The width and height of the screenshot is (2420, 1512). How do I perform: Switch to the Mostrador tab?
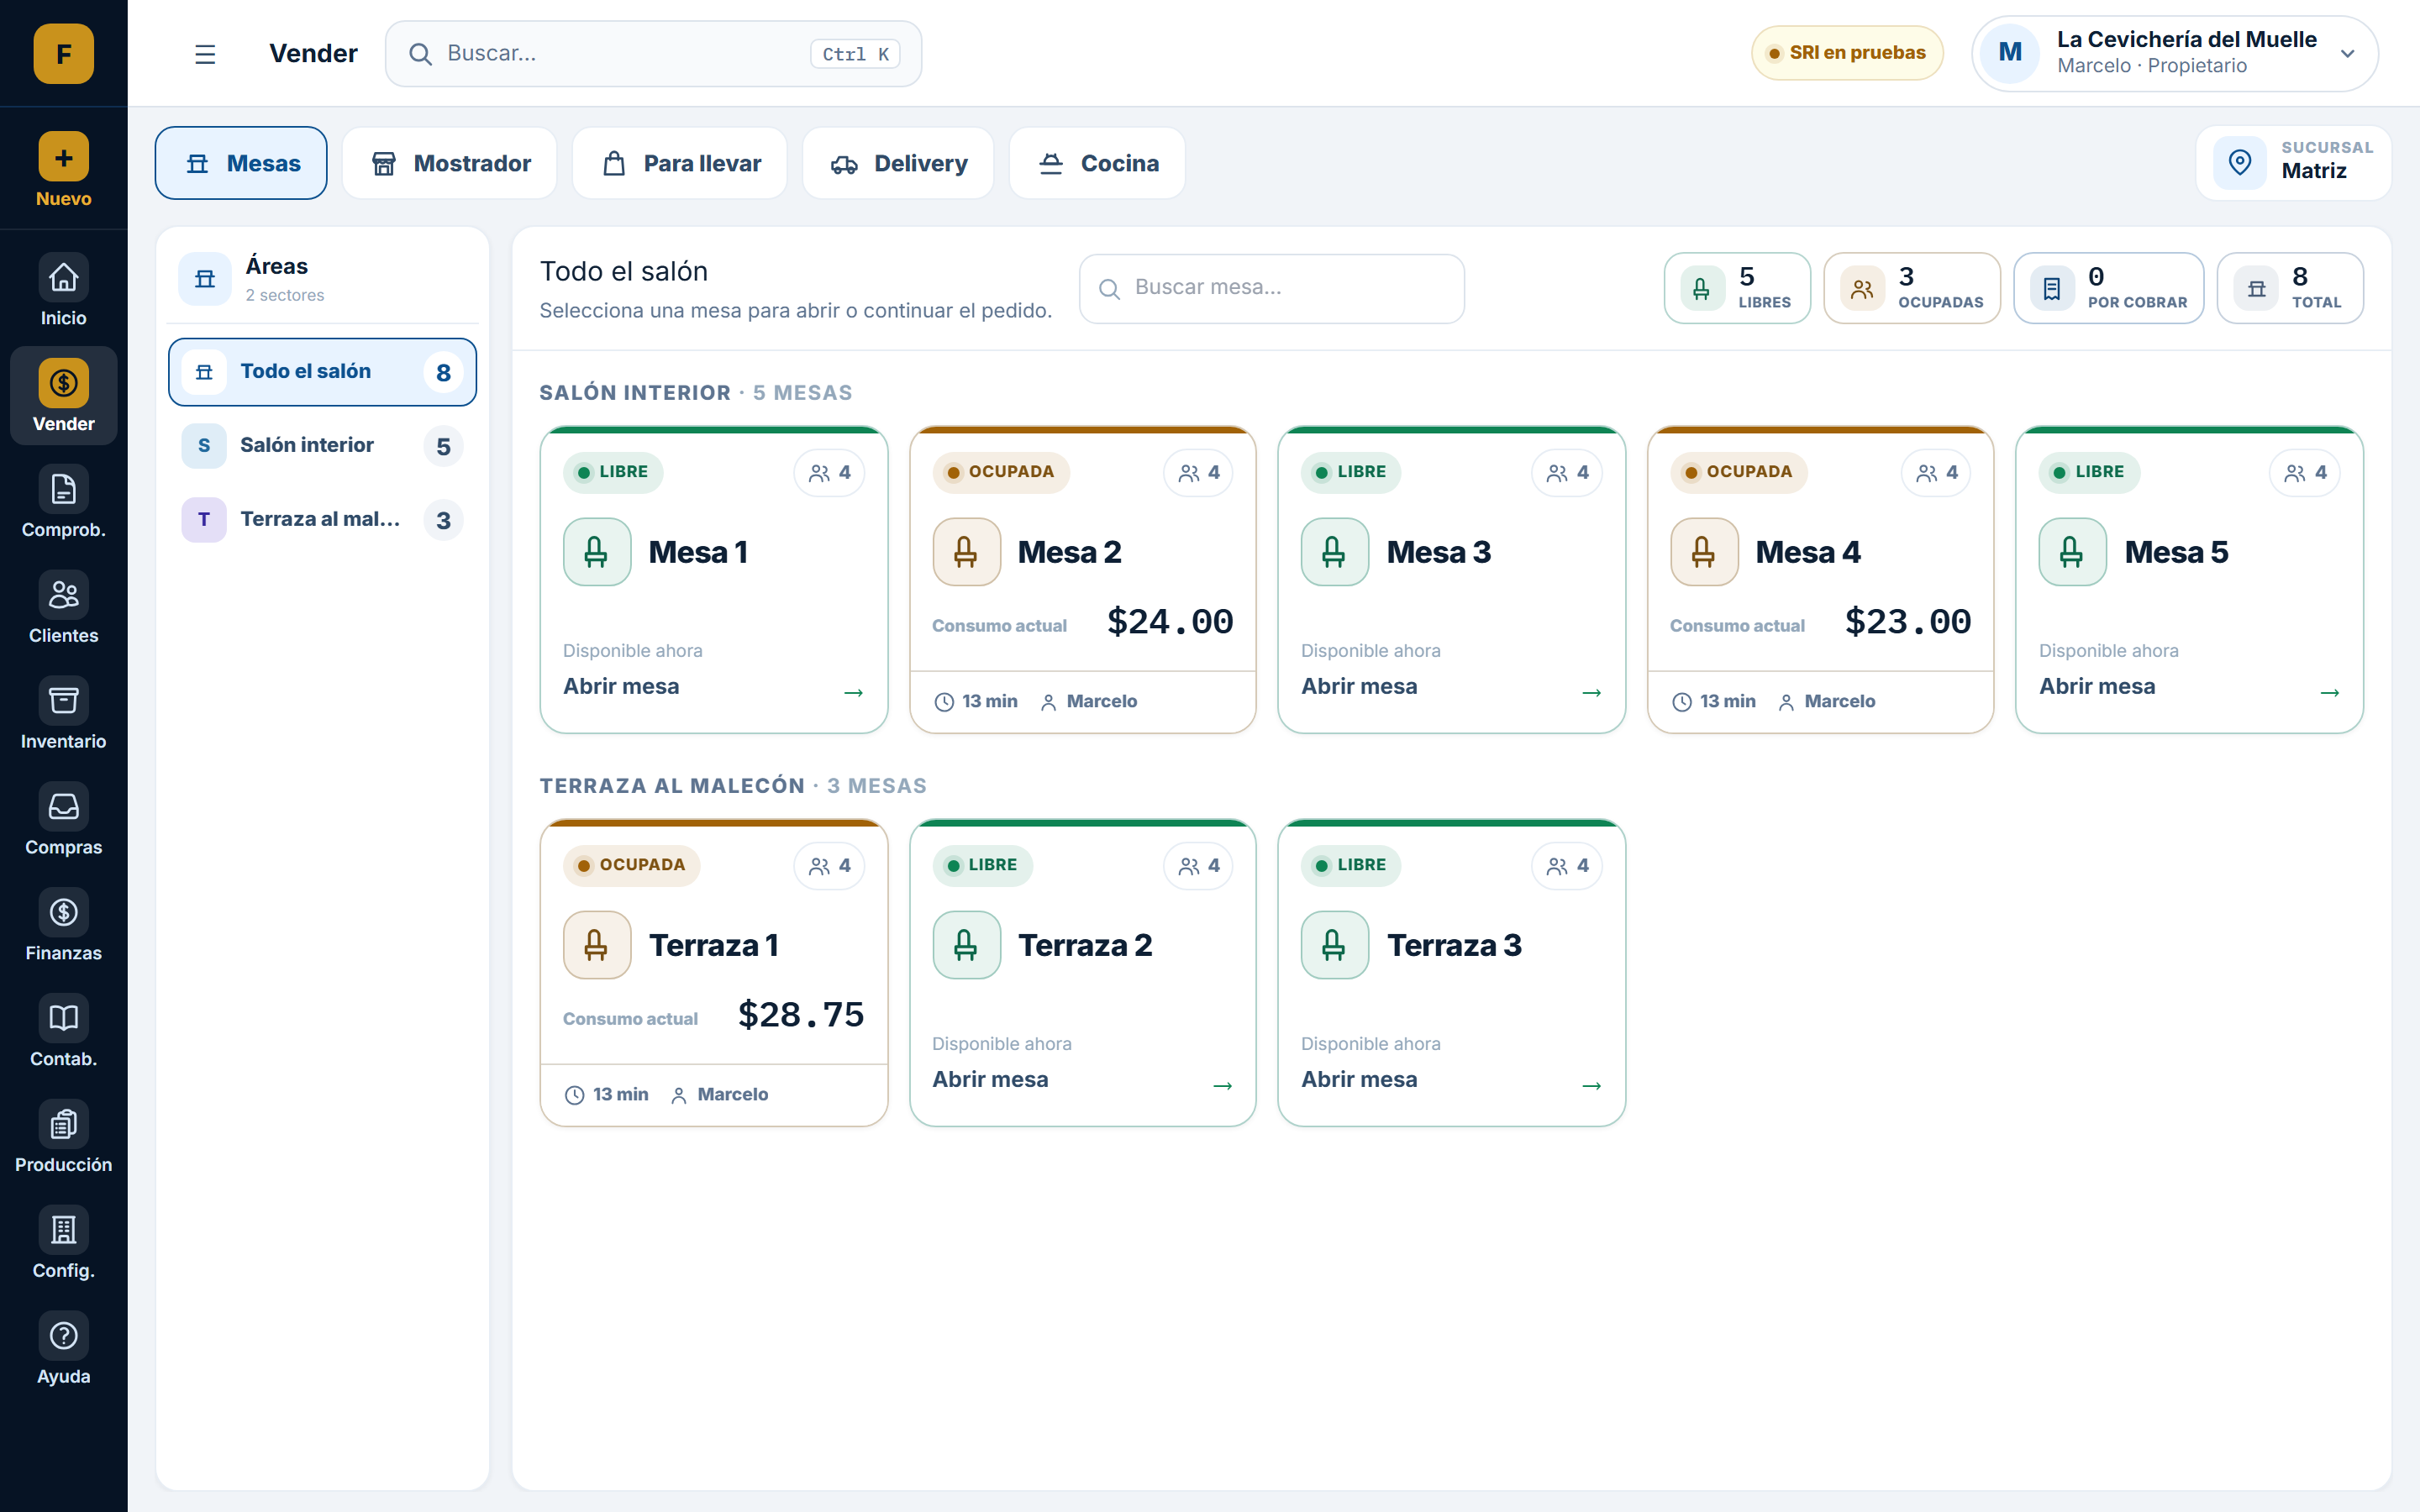tap(450, 163)
